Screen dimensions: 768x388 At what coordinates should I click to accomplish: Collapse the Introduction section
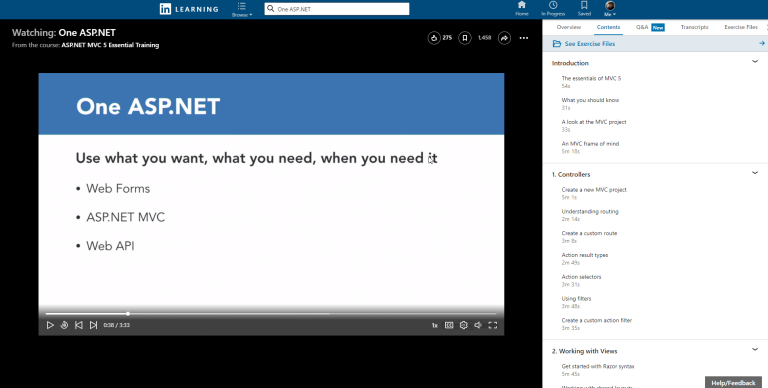pos(755,62)
